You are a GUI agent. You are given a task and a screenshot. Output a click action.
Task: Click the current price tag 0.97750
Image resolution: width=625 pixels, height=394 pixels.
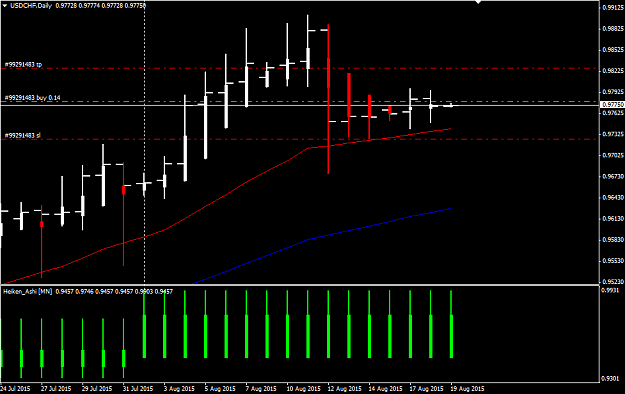pyautogui.click(x=613, y=104)
